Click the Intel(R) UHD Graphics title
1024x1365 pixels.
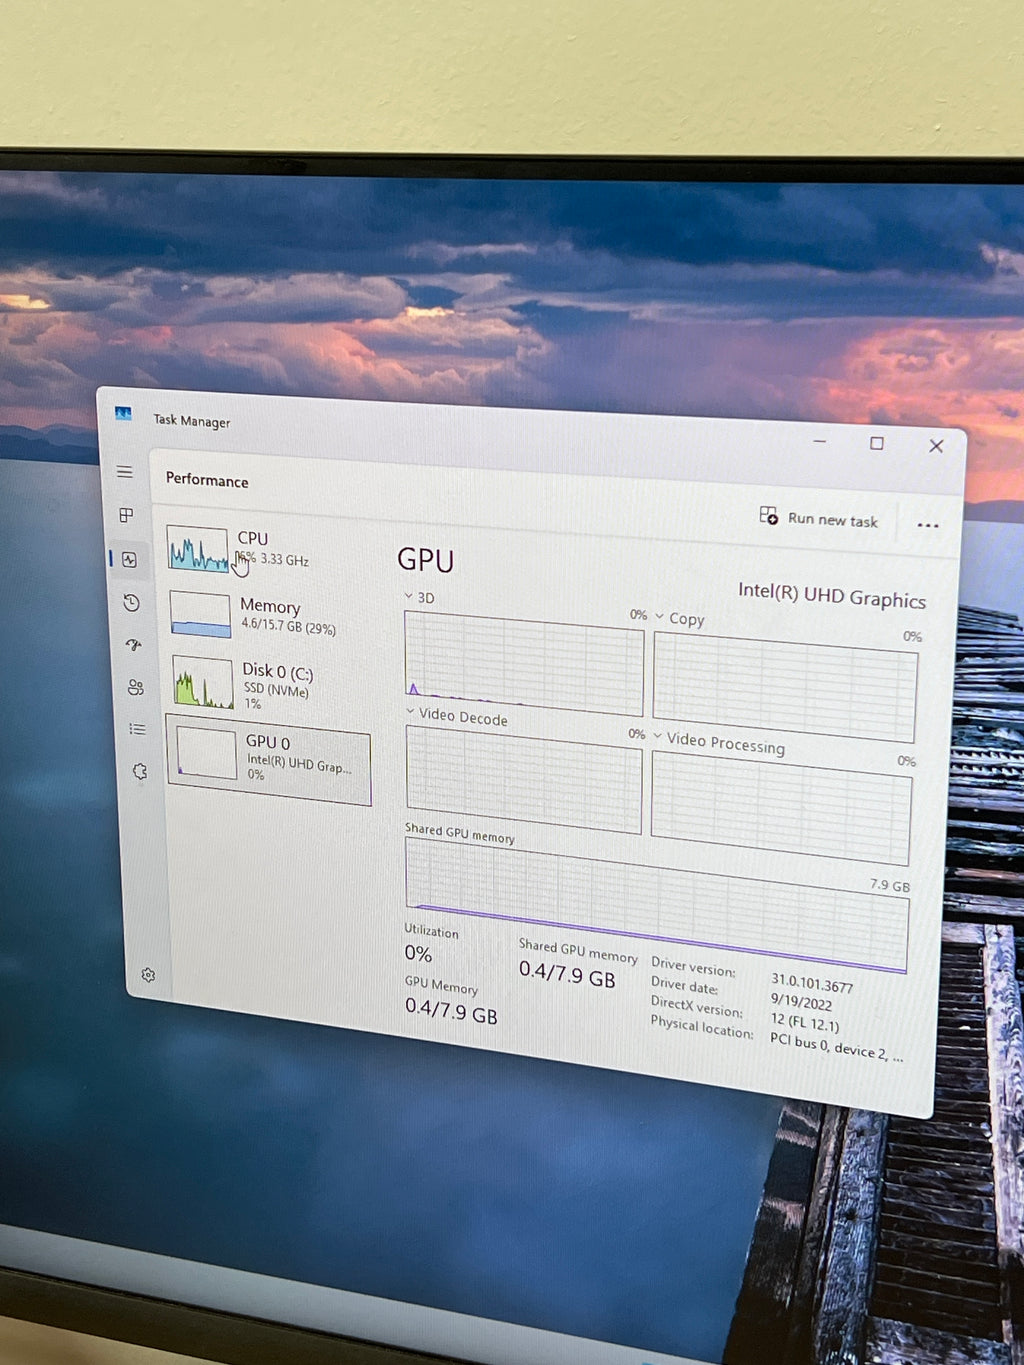(832, 595)
